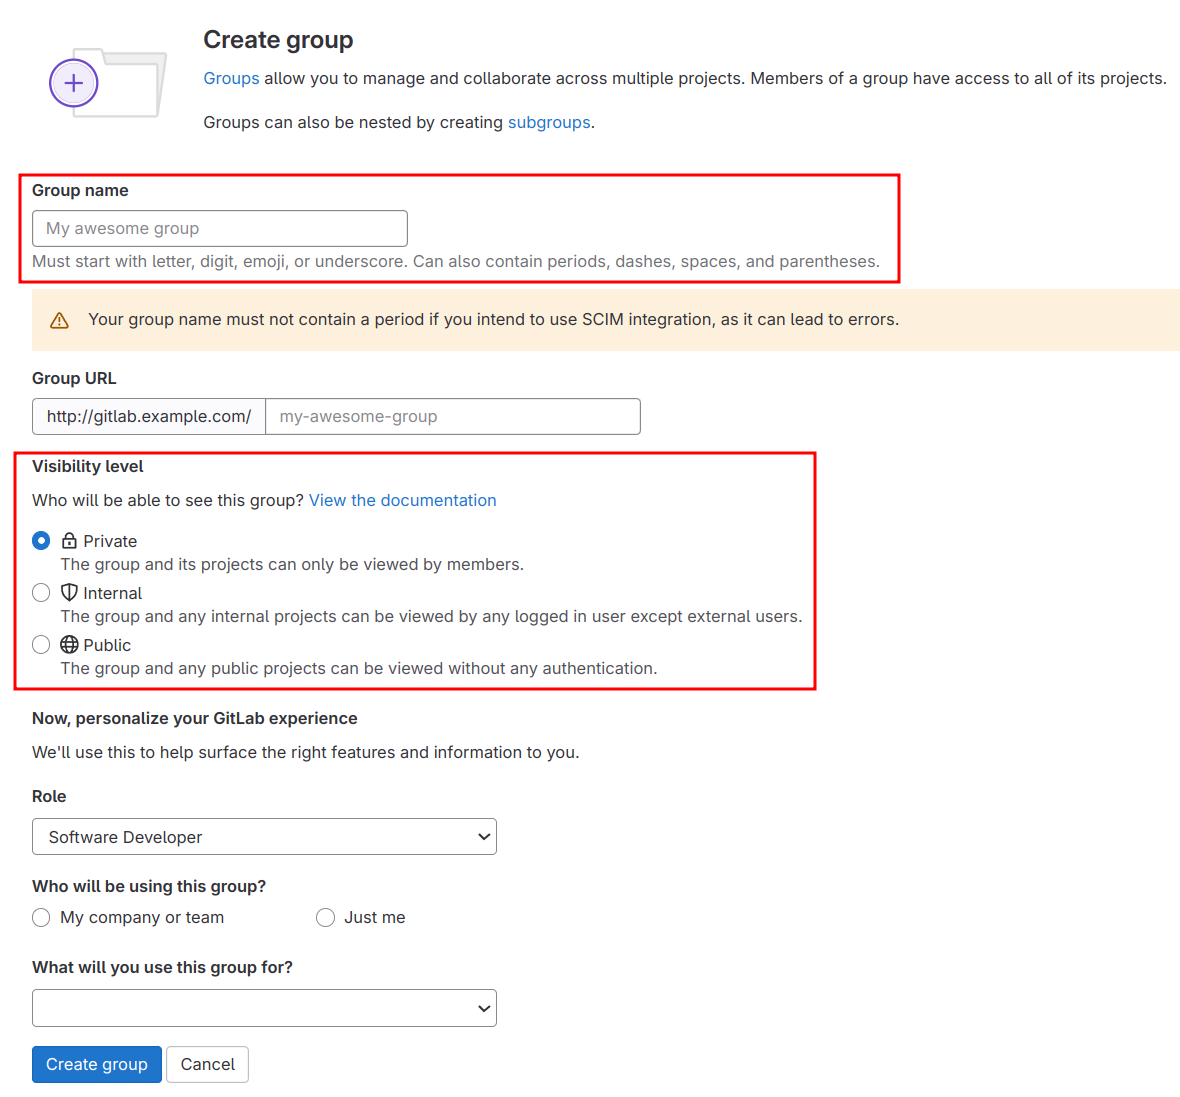Screen dimensions: 1180x1097
Task: Choose My company or team option
Action: (x=41, y=918)
